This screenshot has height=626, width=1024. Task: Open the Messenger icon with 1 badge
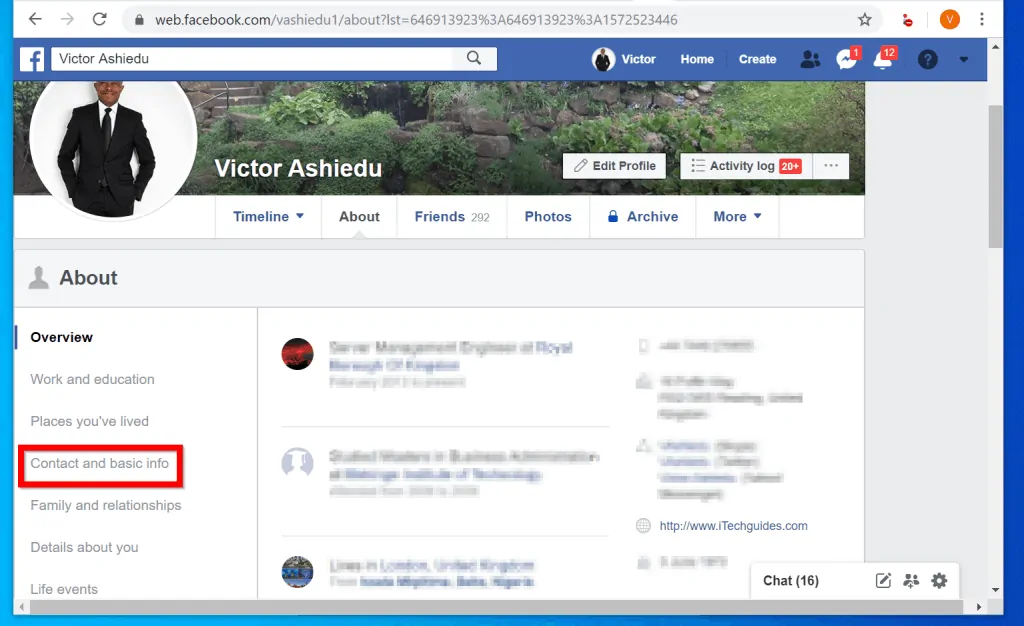[846, 59]
